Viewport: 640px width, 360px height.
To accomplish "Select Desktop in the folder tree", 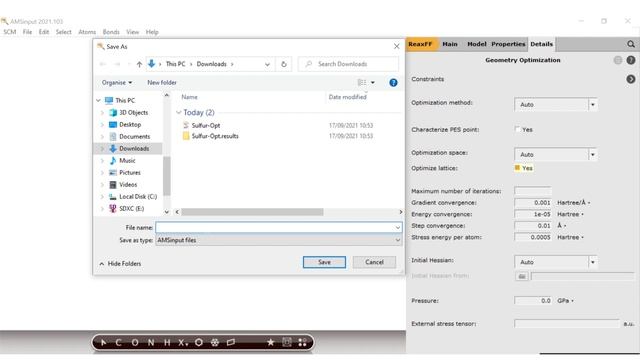I will [130, 124].
